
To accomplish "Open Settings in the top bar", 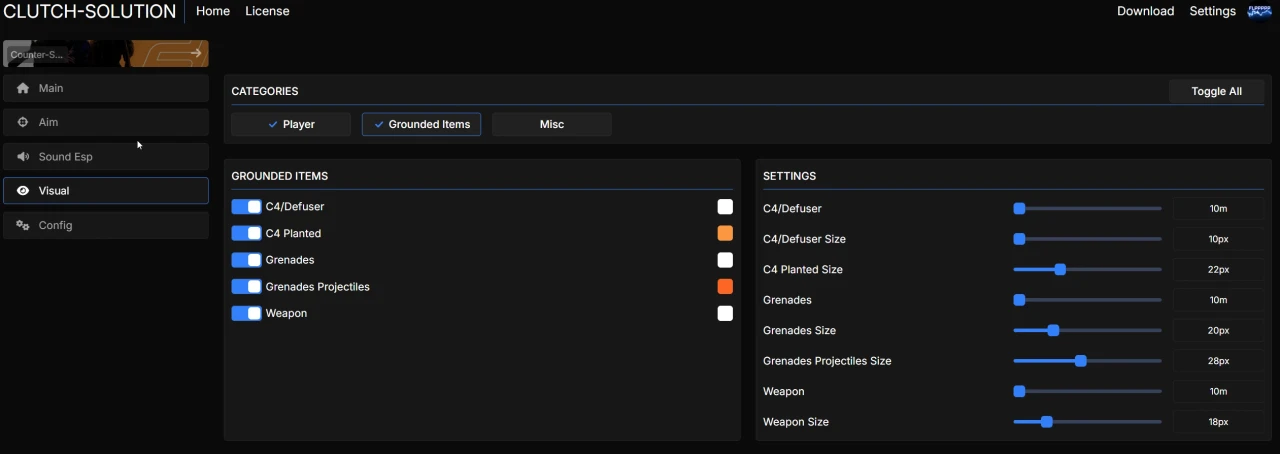I will point(1212,11).
